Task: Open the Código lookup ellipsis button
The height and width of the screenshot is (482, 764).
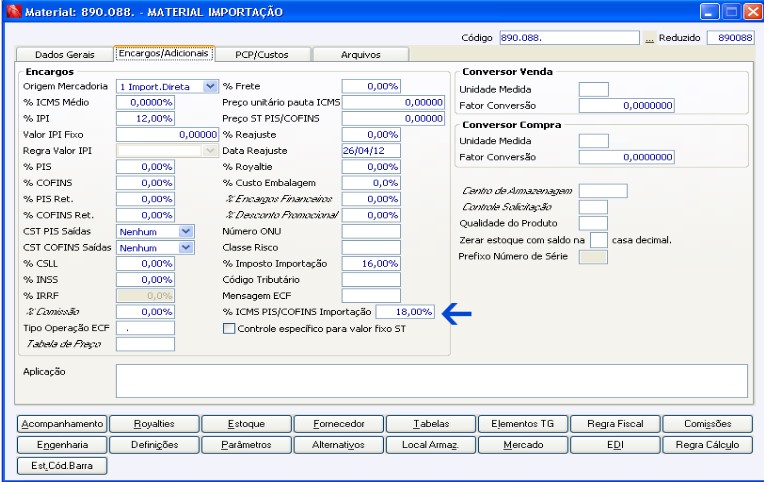Action: pos(649,38)
